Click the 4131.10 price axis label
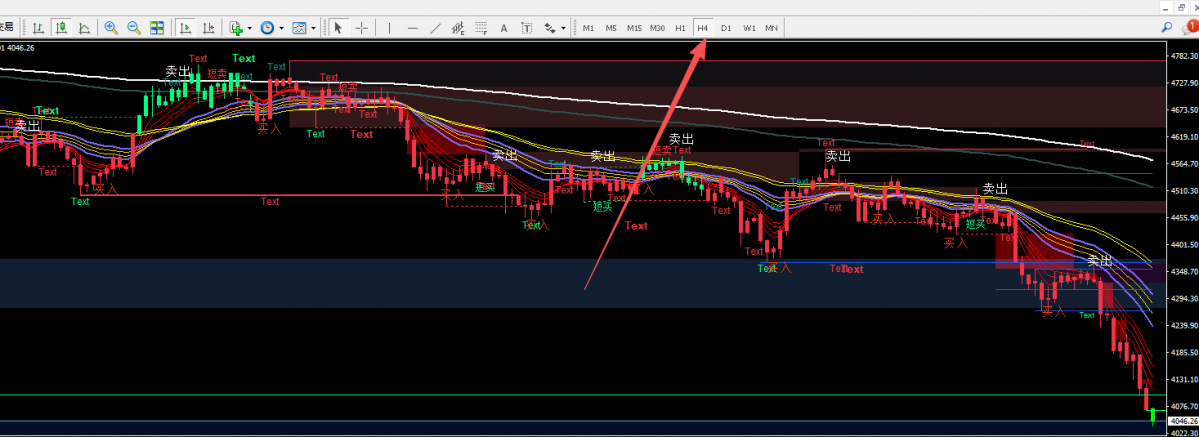 pos(1184,380)
